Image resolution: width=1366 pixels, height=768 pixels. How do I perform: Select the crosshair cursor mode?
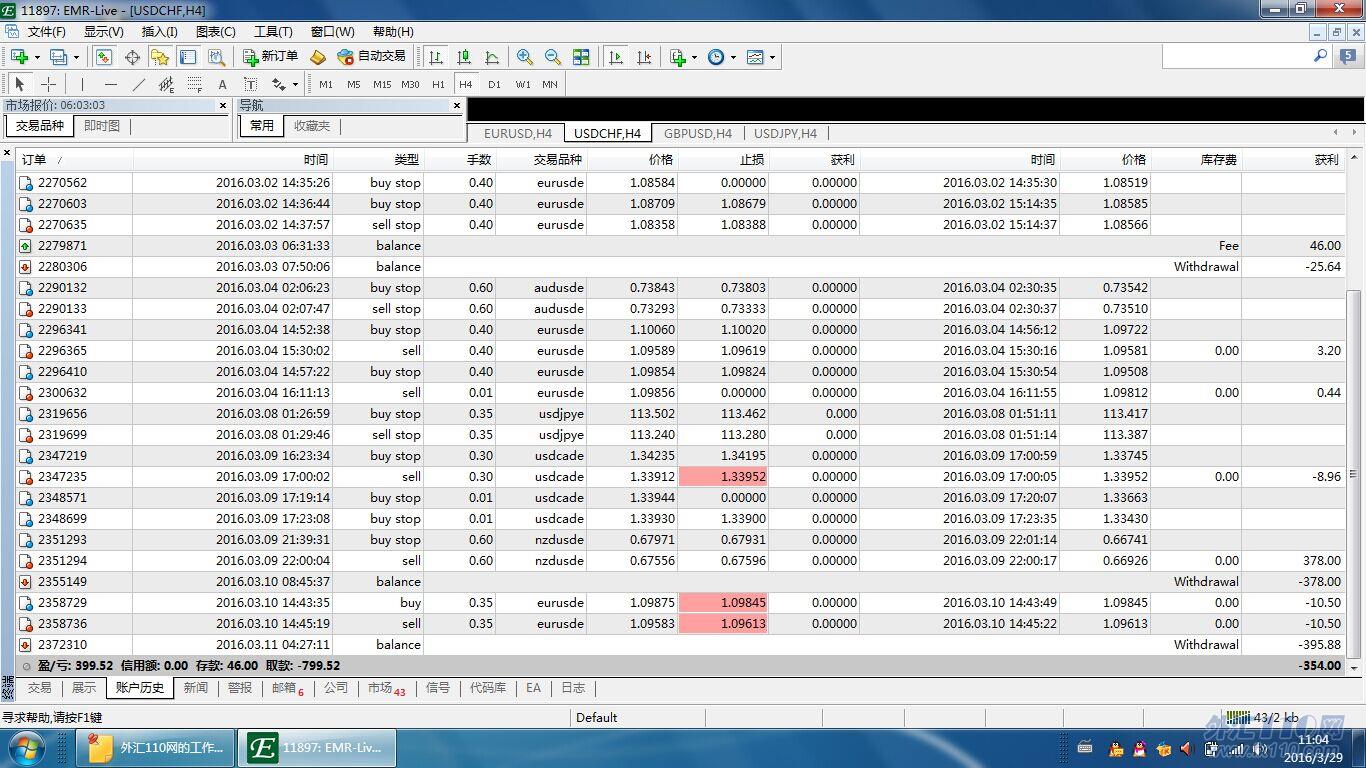point(47,85)
